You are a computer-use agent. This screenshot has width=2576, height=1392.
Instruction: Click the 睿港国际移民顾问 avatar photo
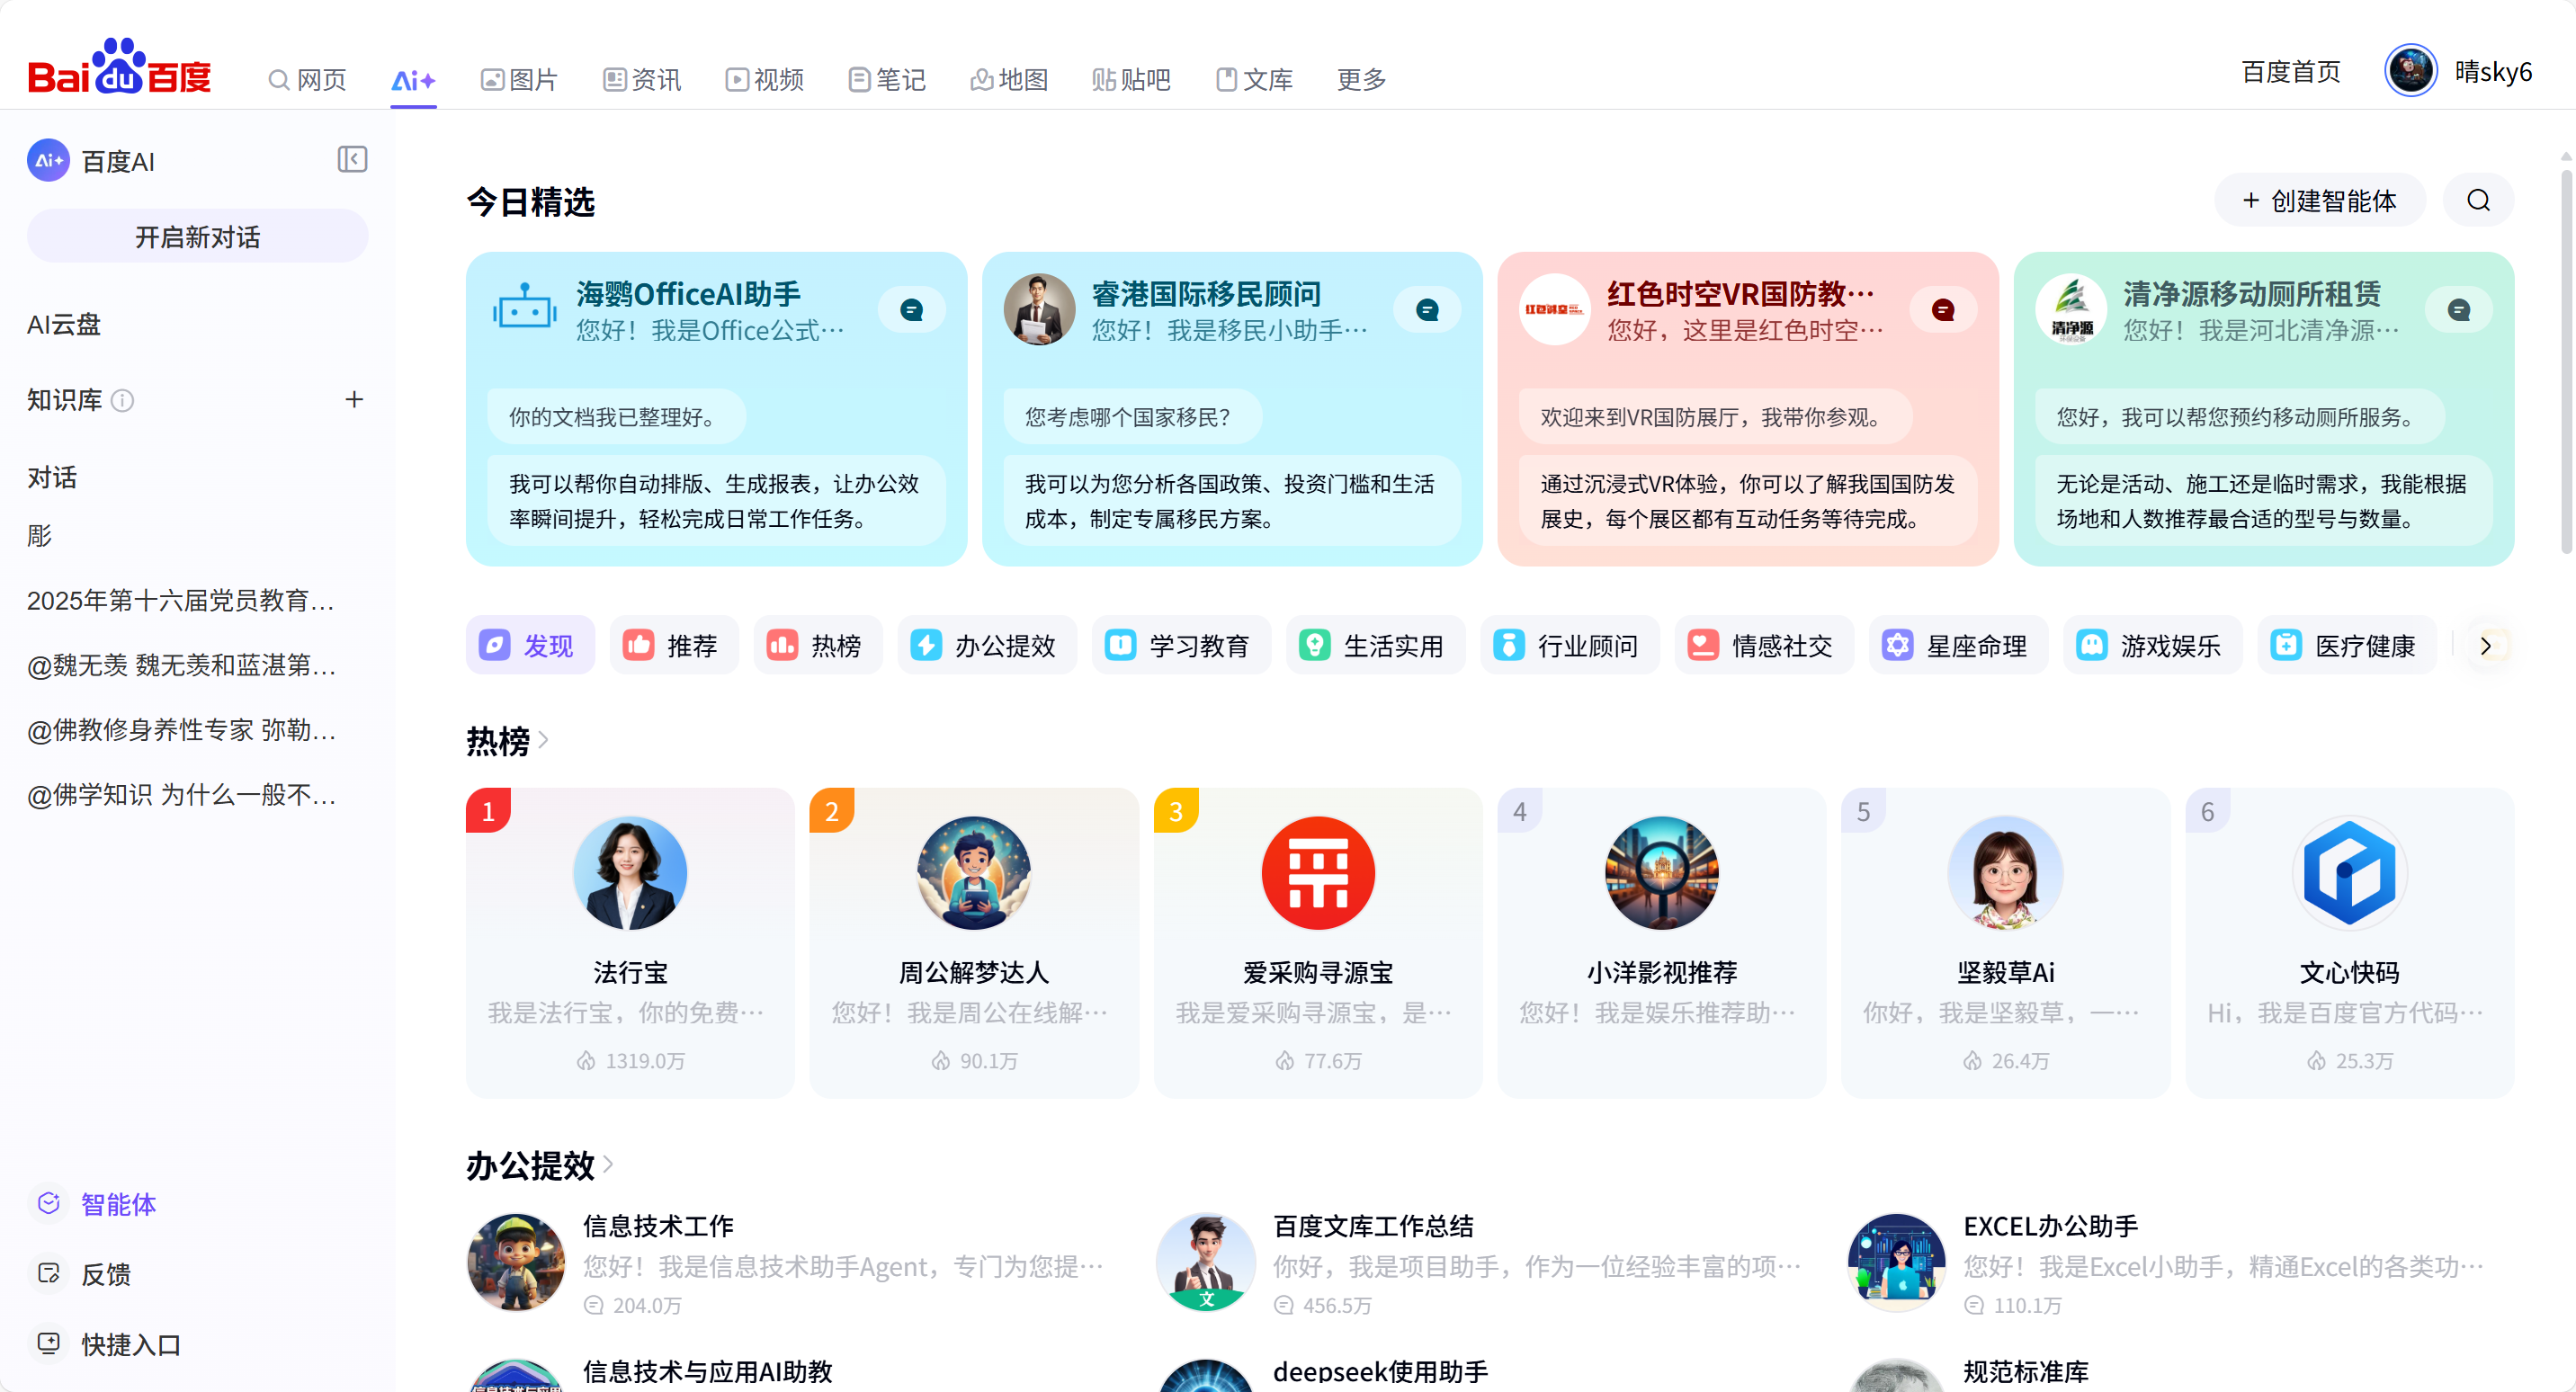[x=1039, y=309]
